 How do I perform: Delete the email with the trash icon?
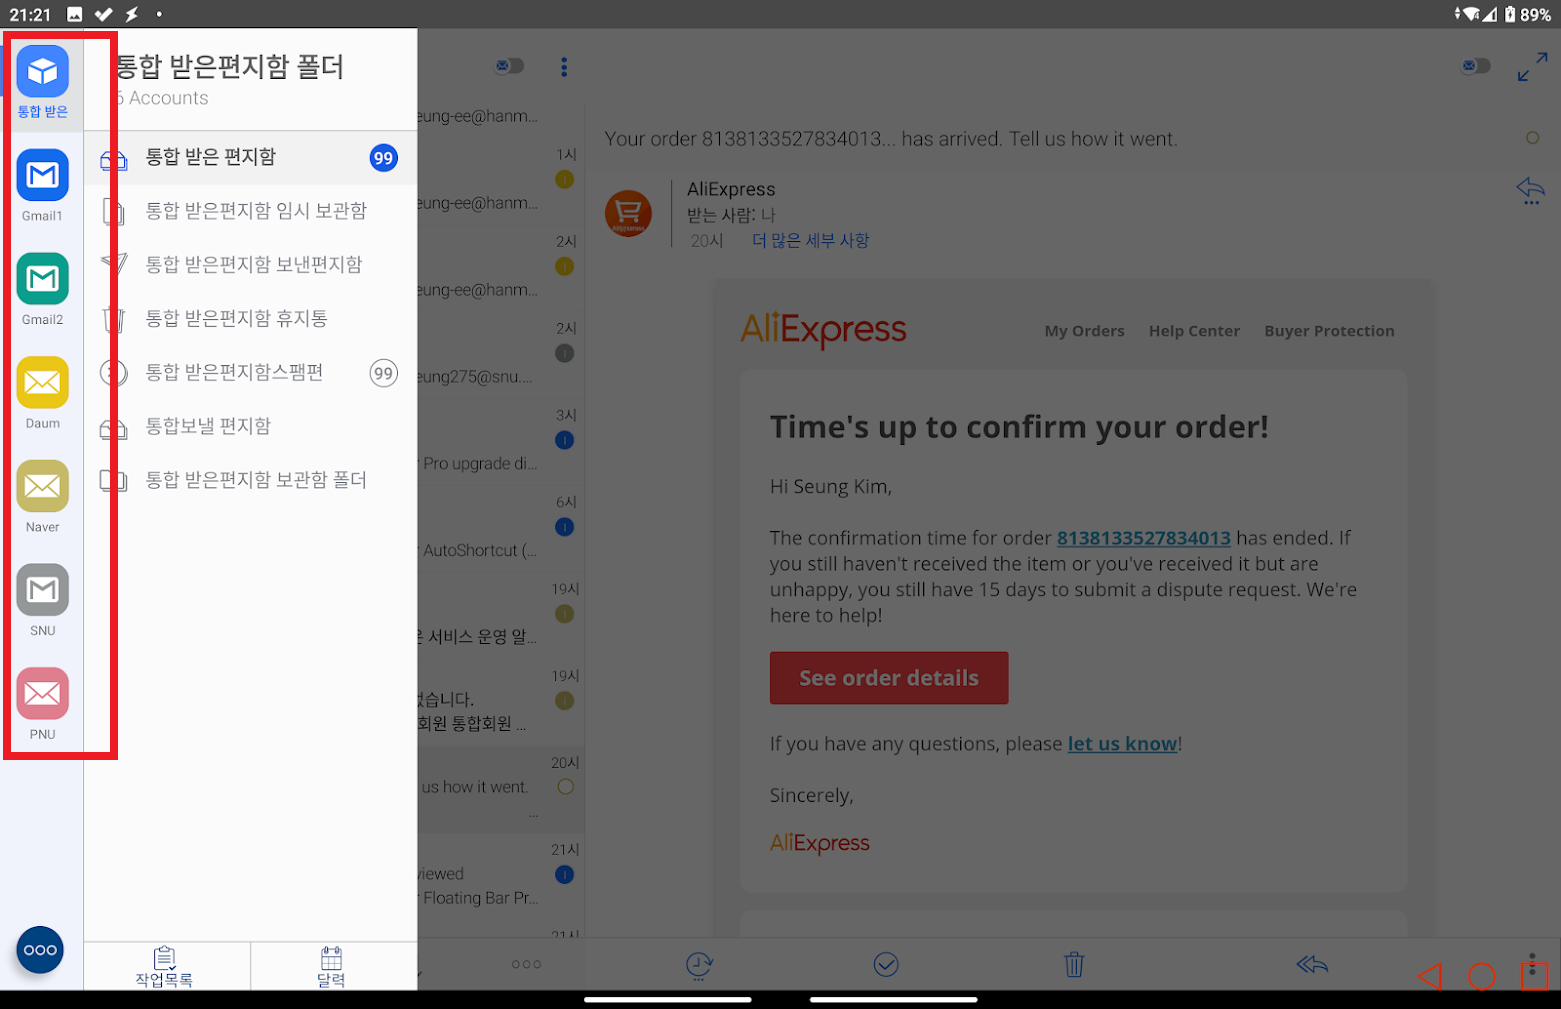click(1074, 965)
